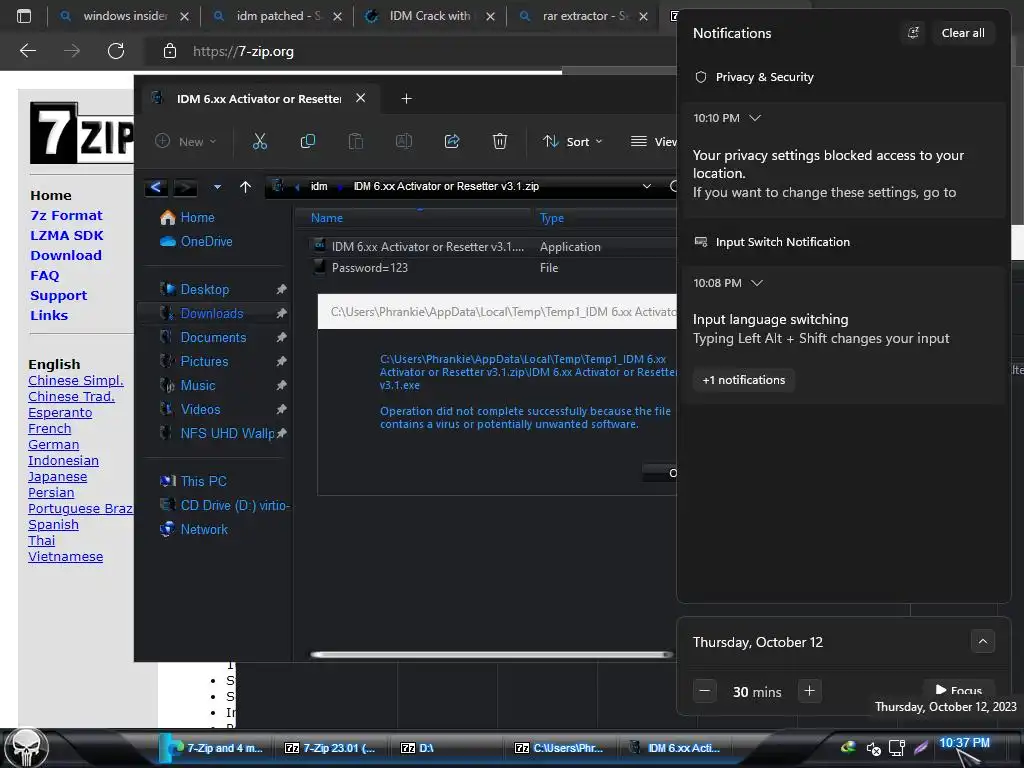Image resolution: width=1024 pixels, height=768 pixels.
Task: Click the idm breadcrumb in address bar
Action: pyautogui.click(x=319, y=187)
